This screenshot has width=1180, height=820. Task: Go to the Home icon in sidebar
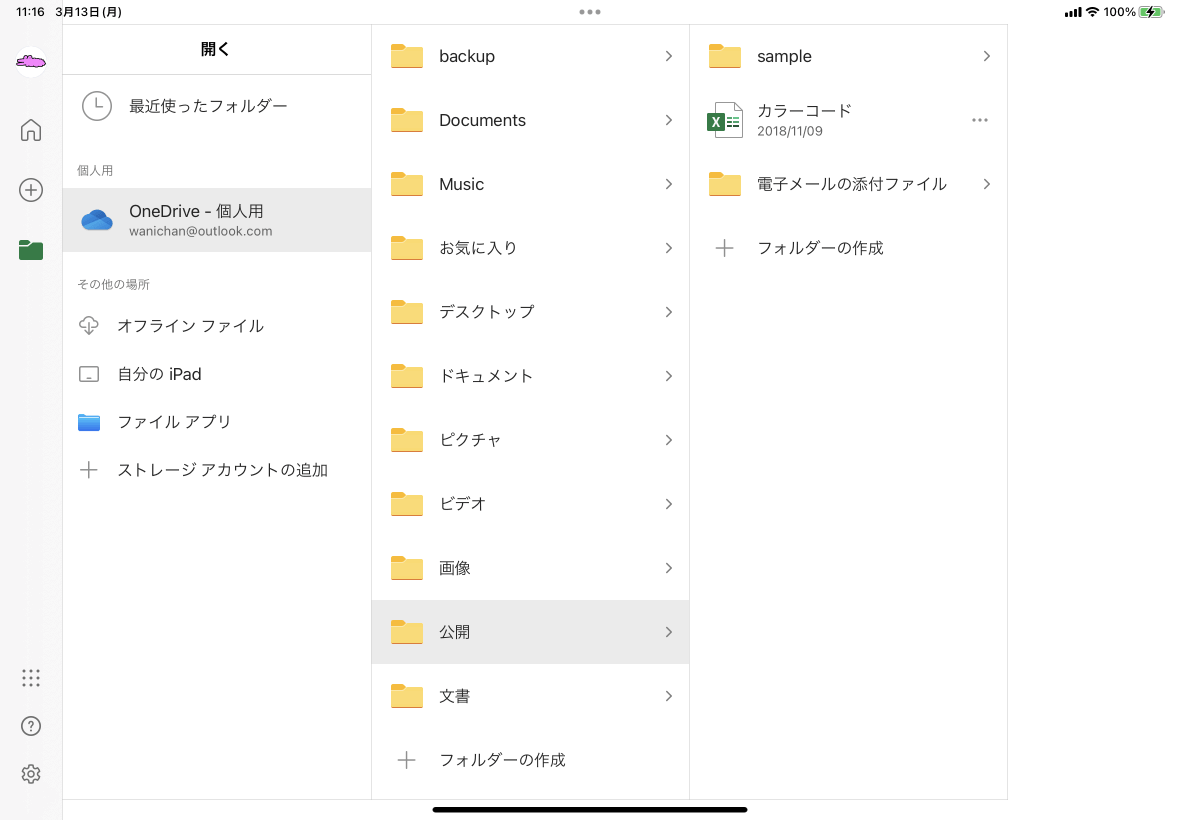tap(31, 130)
